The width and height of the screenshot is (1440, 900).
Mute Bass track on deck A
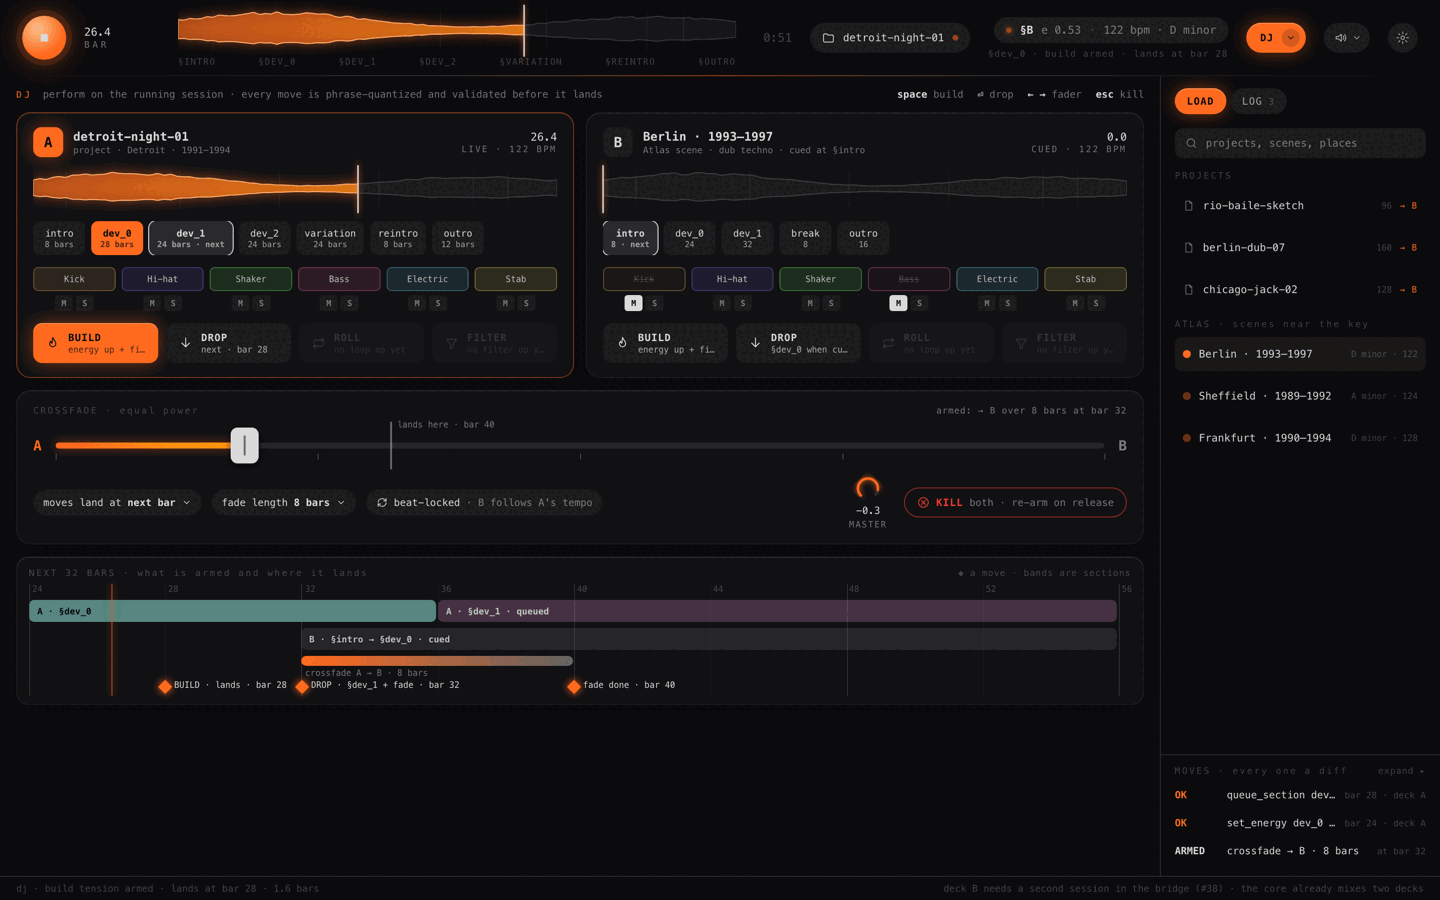(x=329, y=303)
